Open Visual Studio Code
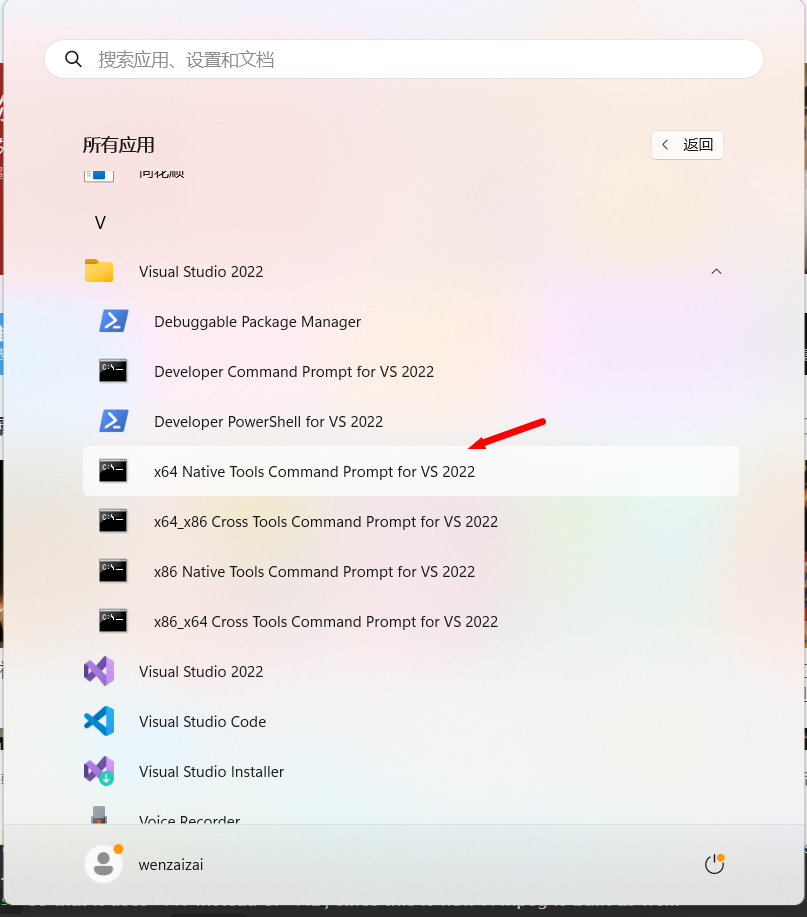Image resolution: width=807 pixels, height=917 pixels. pyautogui.click(x=200, y=721)
